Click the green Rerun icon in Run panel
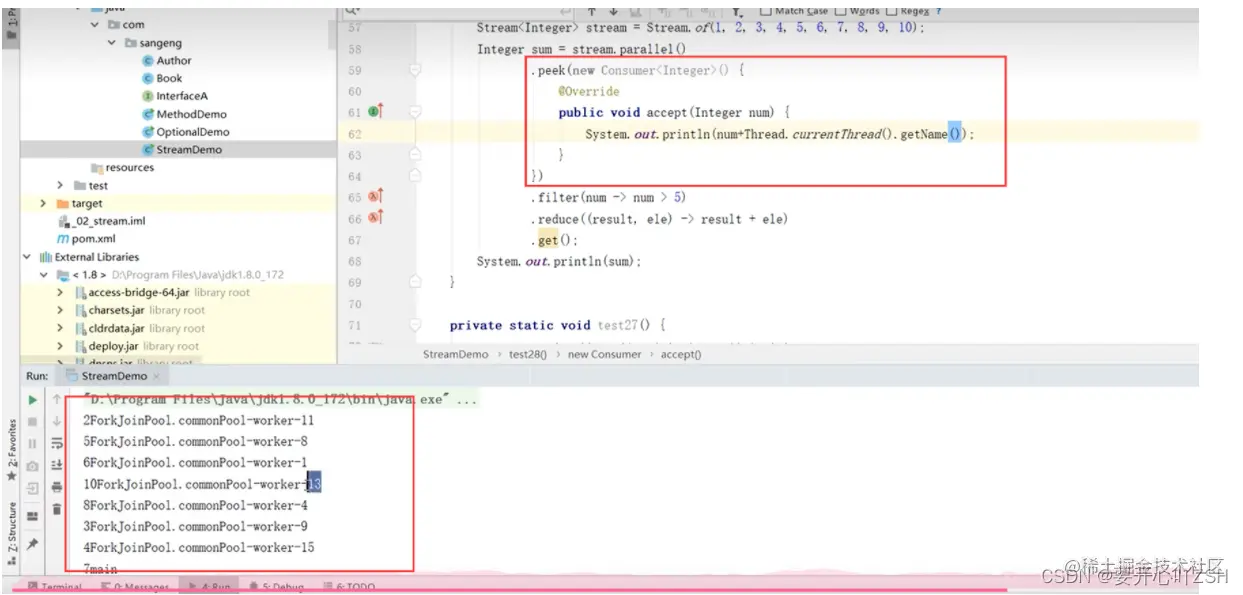Image resolution: width=1243 pixels, height=595 pixels. tap(33, 400)
